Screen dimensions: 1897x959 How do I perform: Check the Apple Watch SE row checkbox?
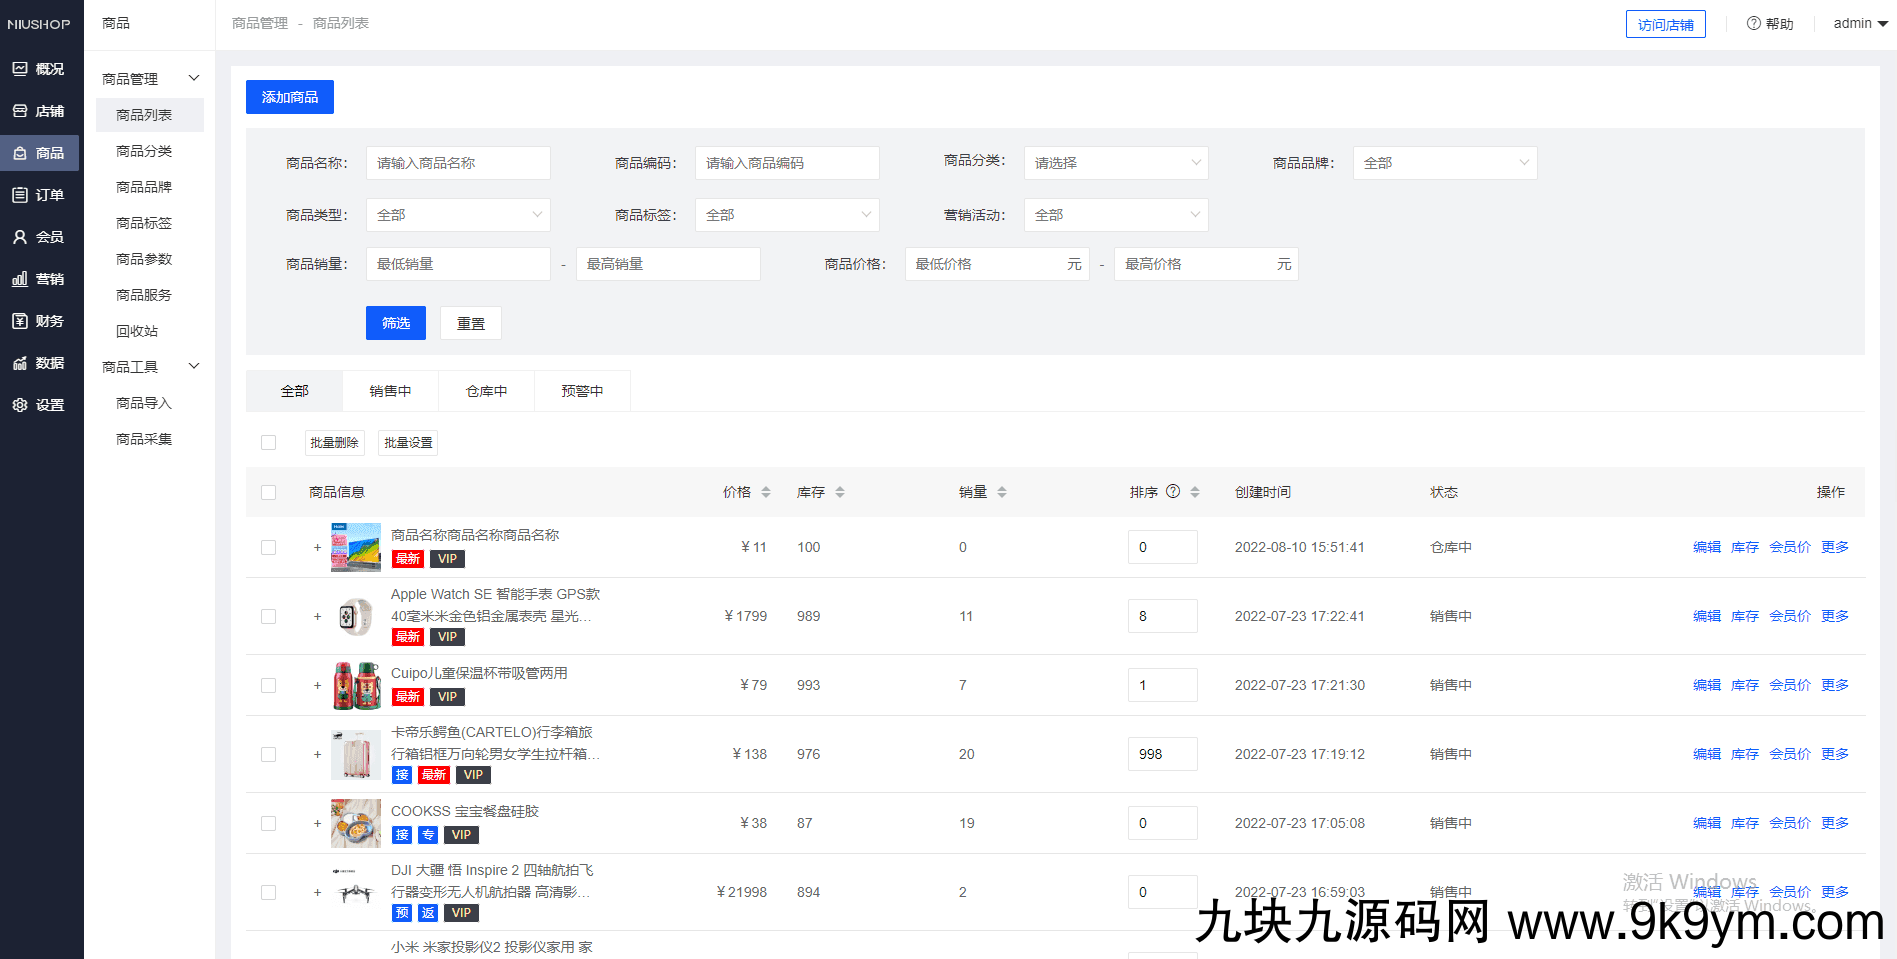(x=268, y=616)
